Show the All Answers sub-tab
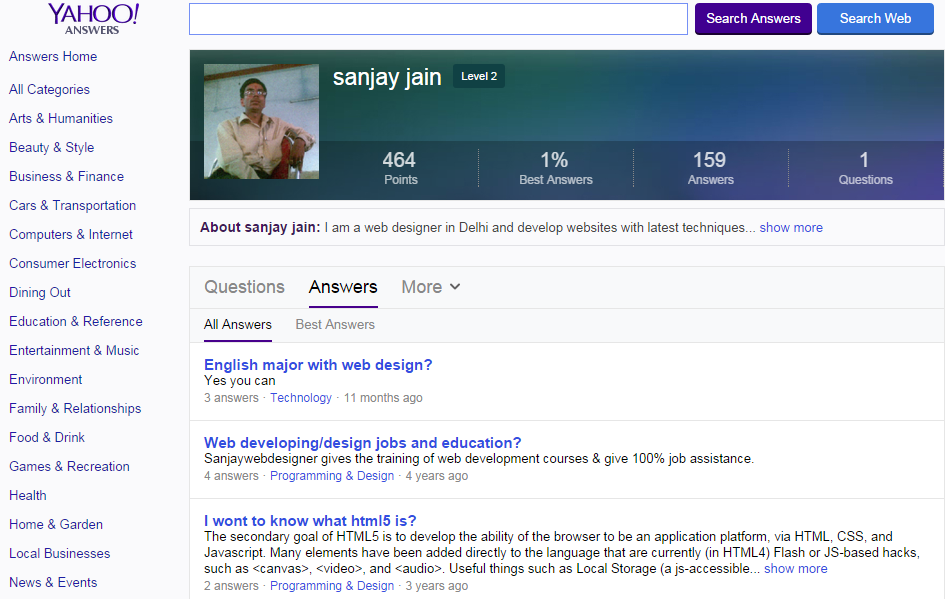 [237, 325]
